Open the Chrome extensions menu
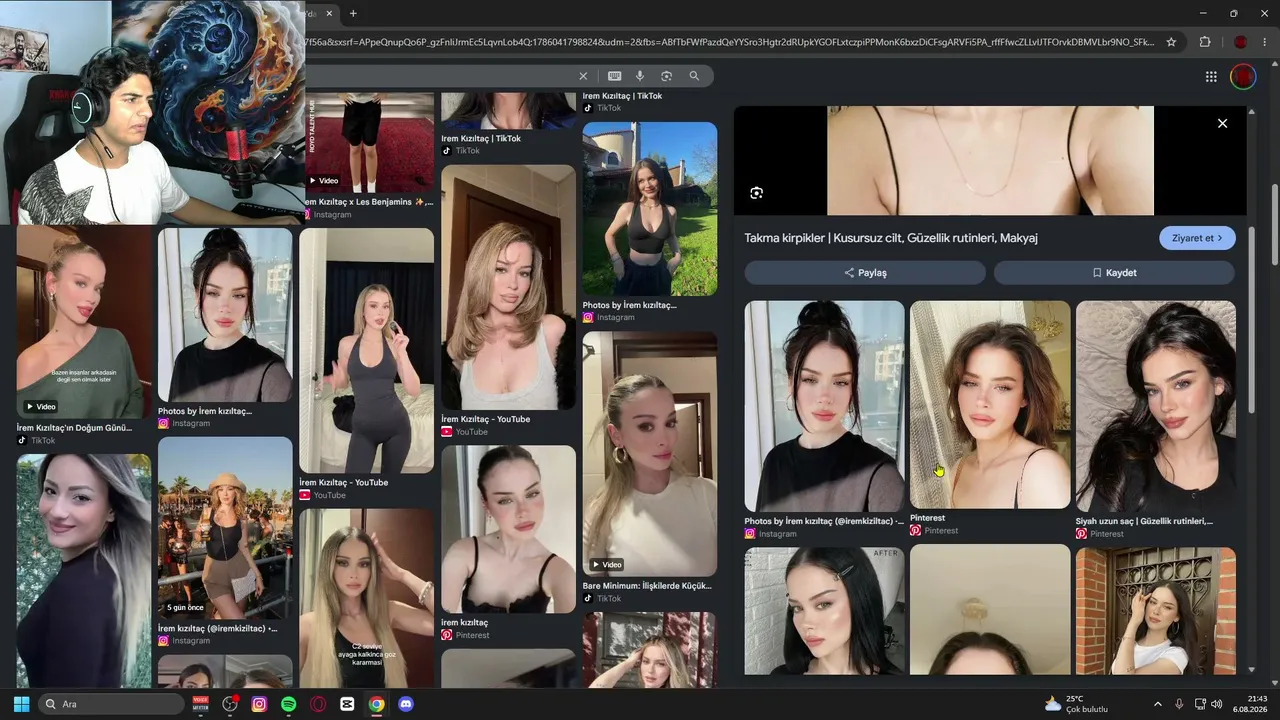Screen dimensions: 1280x720 [1204, 42]
